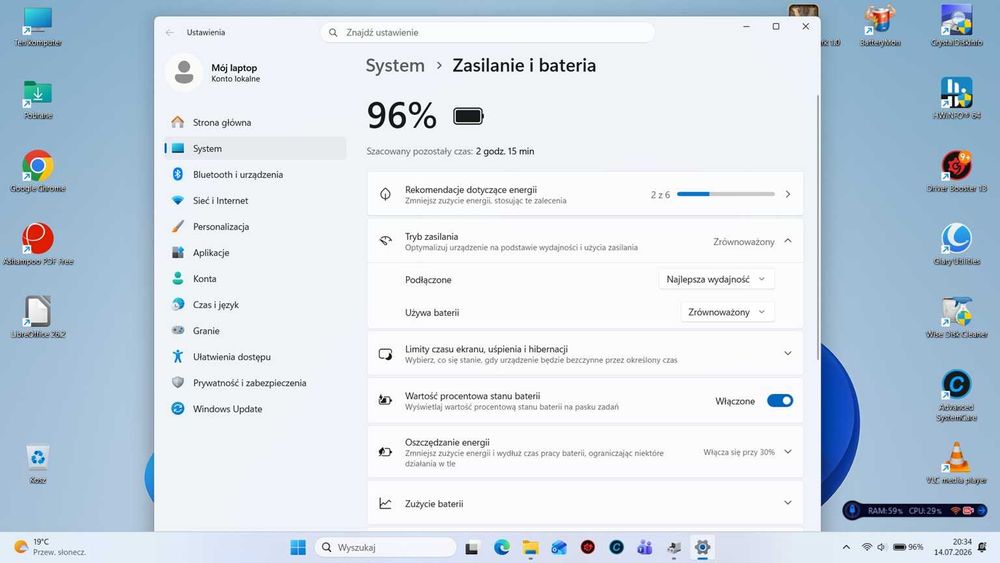The height and width of the screenshot is (563, 1000).
Task: Launch Advanced SystemCare shortcut
Action: tap(956, 396)
